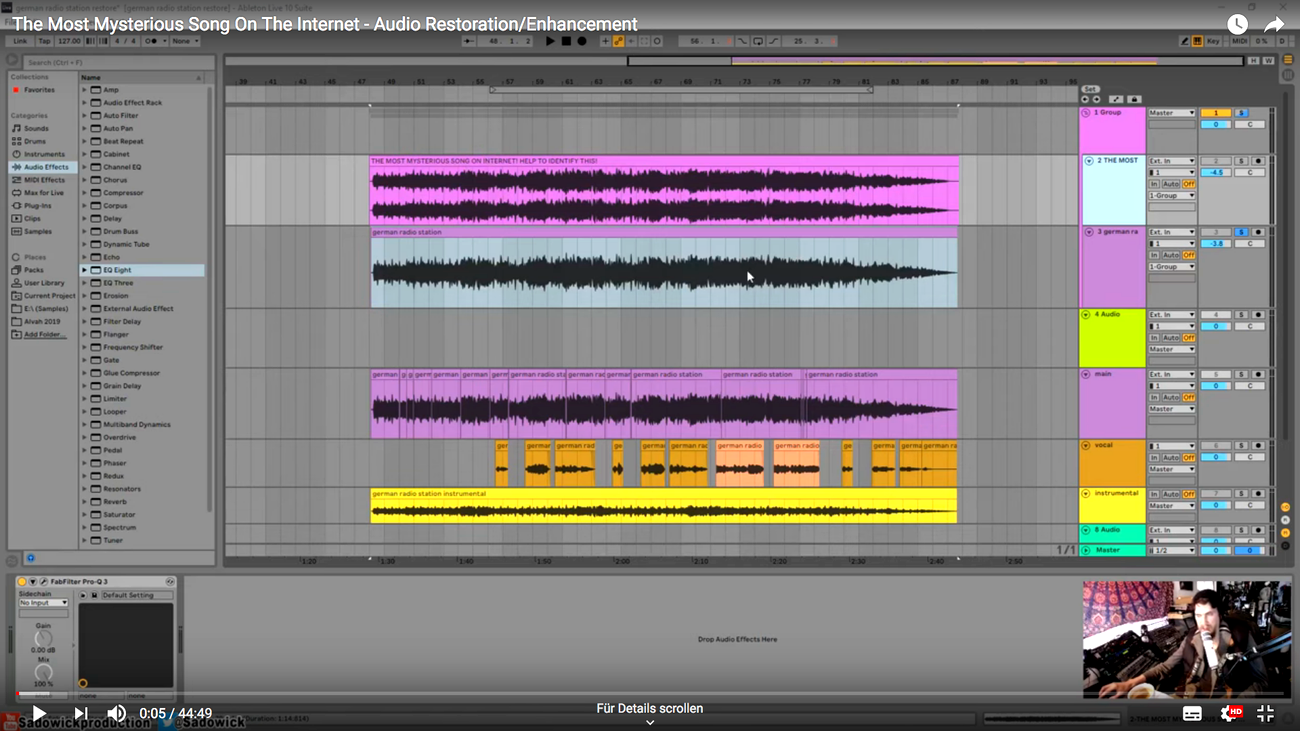Toggle subtitles in the video player
This screenshot has height=731, width=1300.
click(x=1192, y=713)
